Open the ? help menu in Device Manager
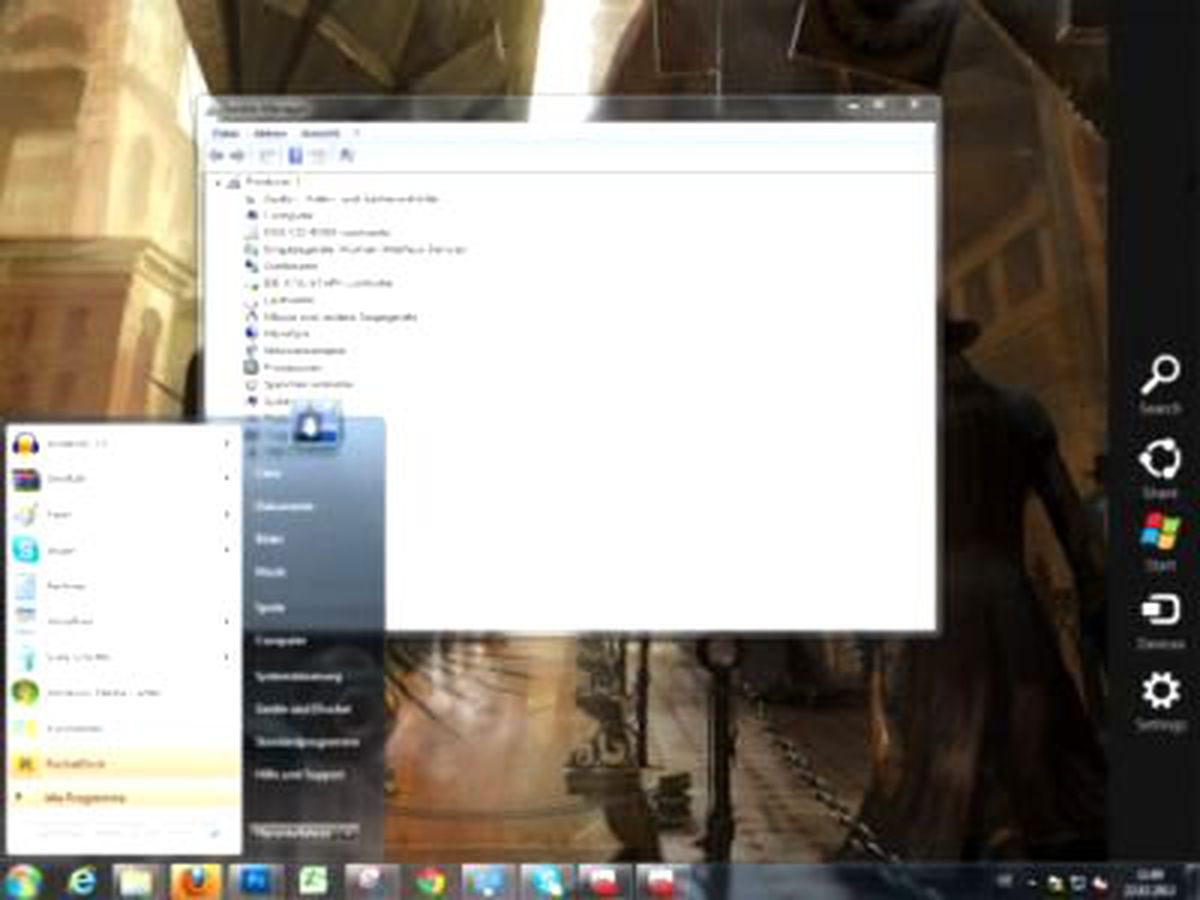Viewport: 1200px width, 900px height. pyautogui.click(x=356, y=133)
